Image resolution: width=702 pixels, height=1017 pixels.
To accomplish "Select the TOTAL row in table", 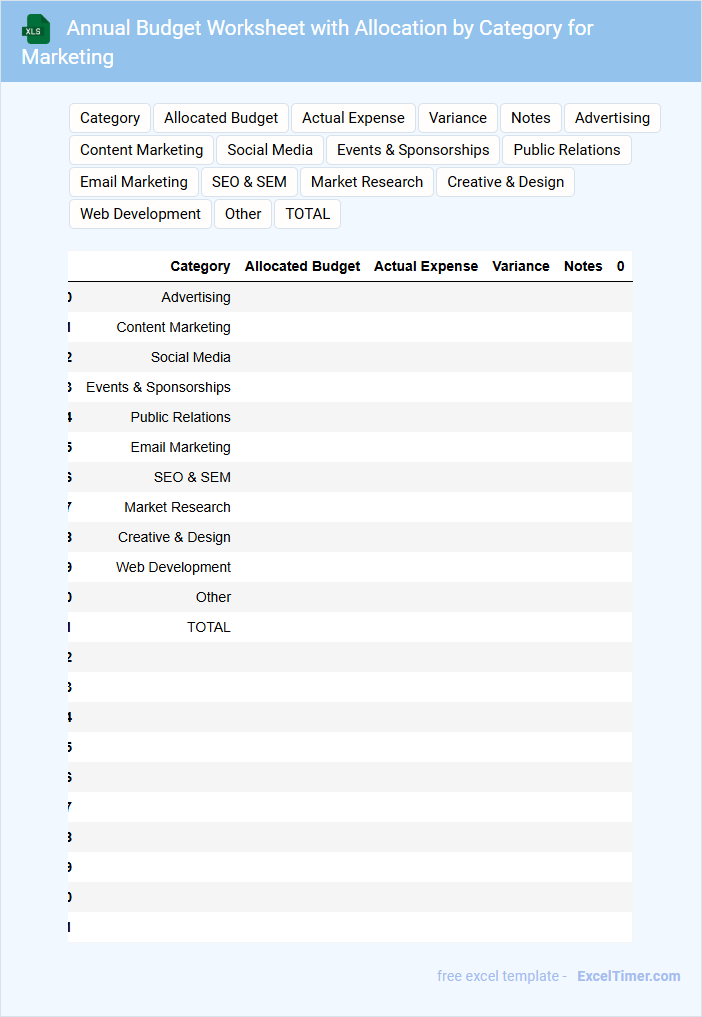I will coord(350,627).
